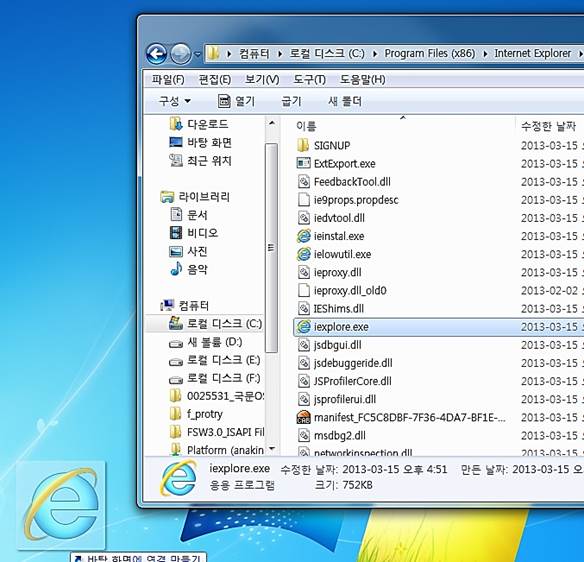Screen dimensions: 584x562
Task: Open the 편집(E) menu
Action: pyautogui.click(x=215, y=79)
